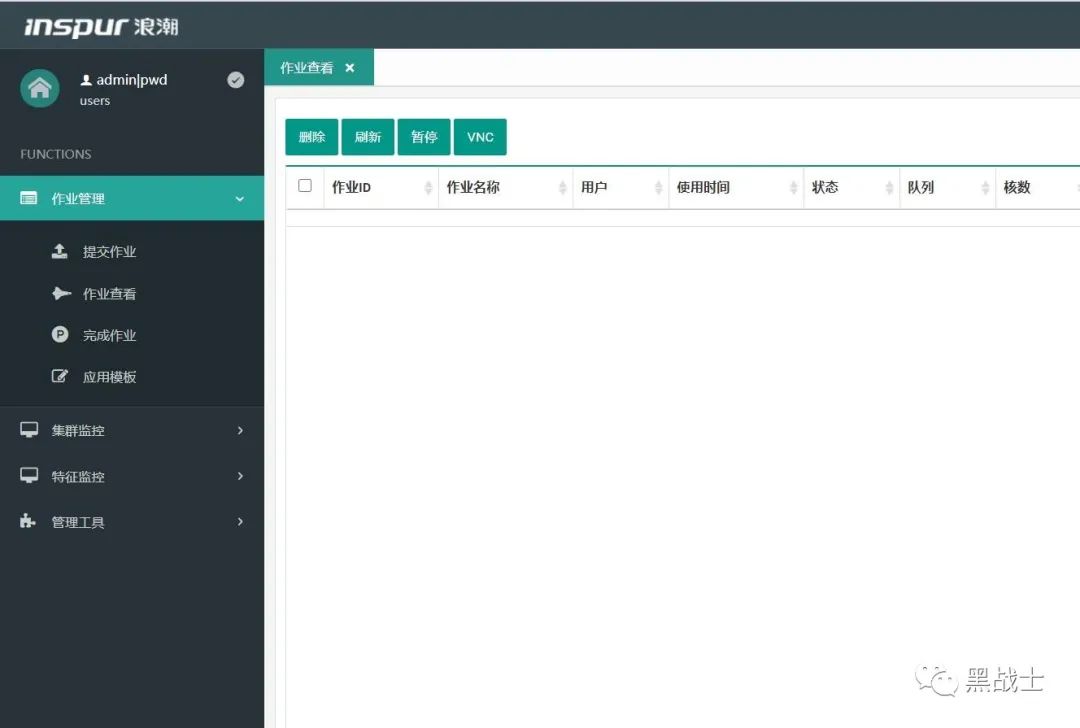
Task: Click the 用户 column header text
Action: coord(594,187)
